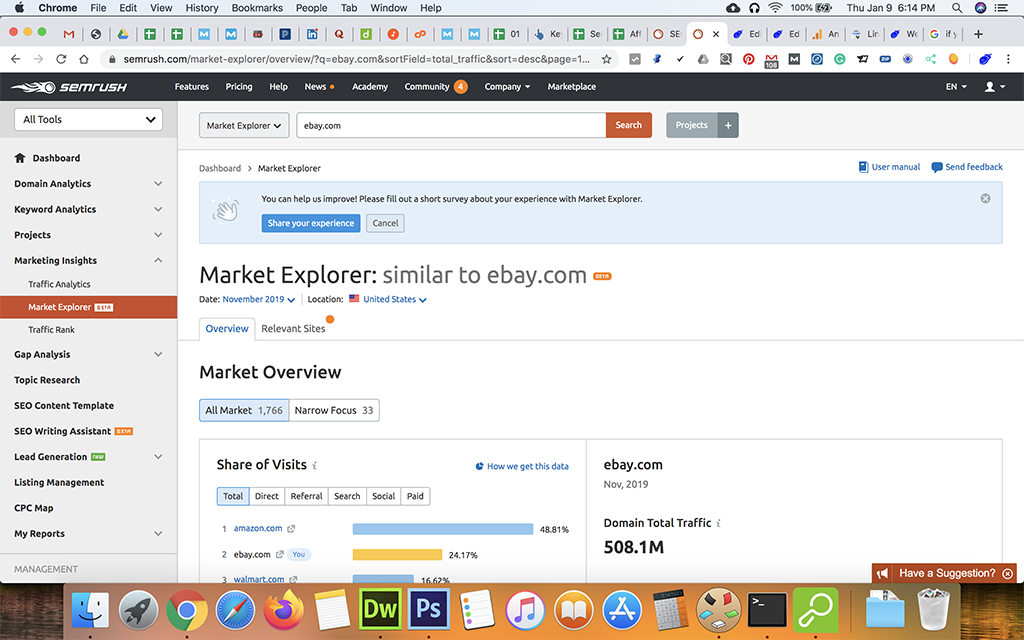Open amazon.com external link icon

(x=291, y=529)
